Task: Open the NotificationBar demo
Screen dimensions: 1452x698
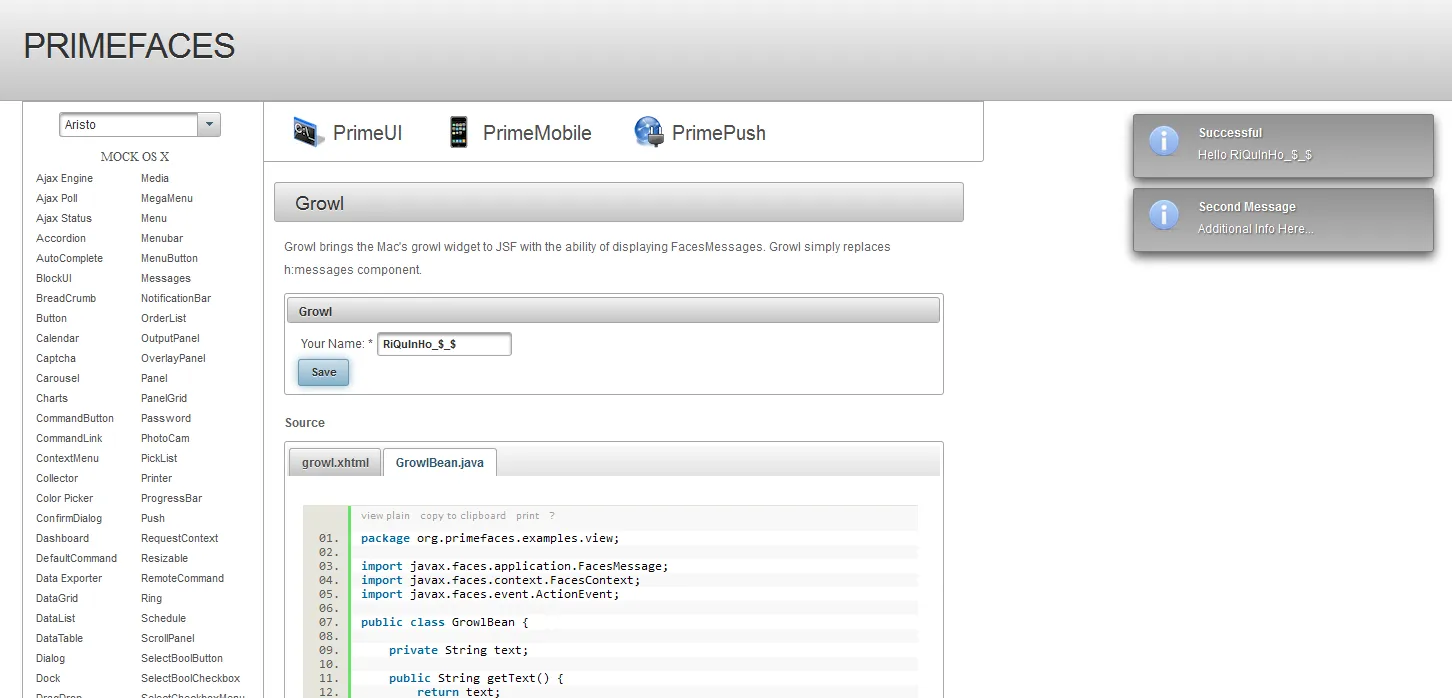Action: (176, 298)
